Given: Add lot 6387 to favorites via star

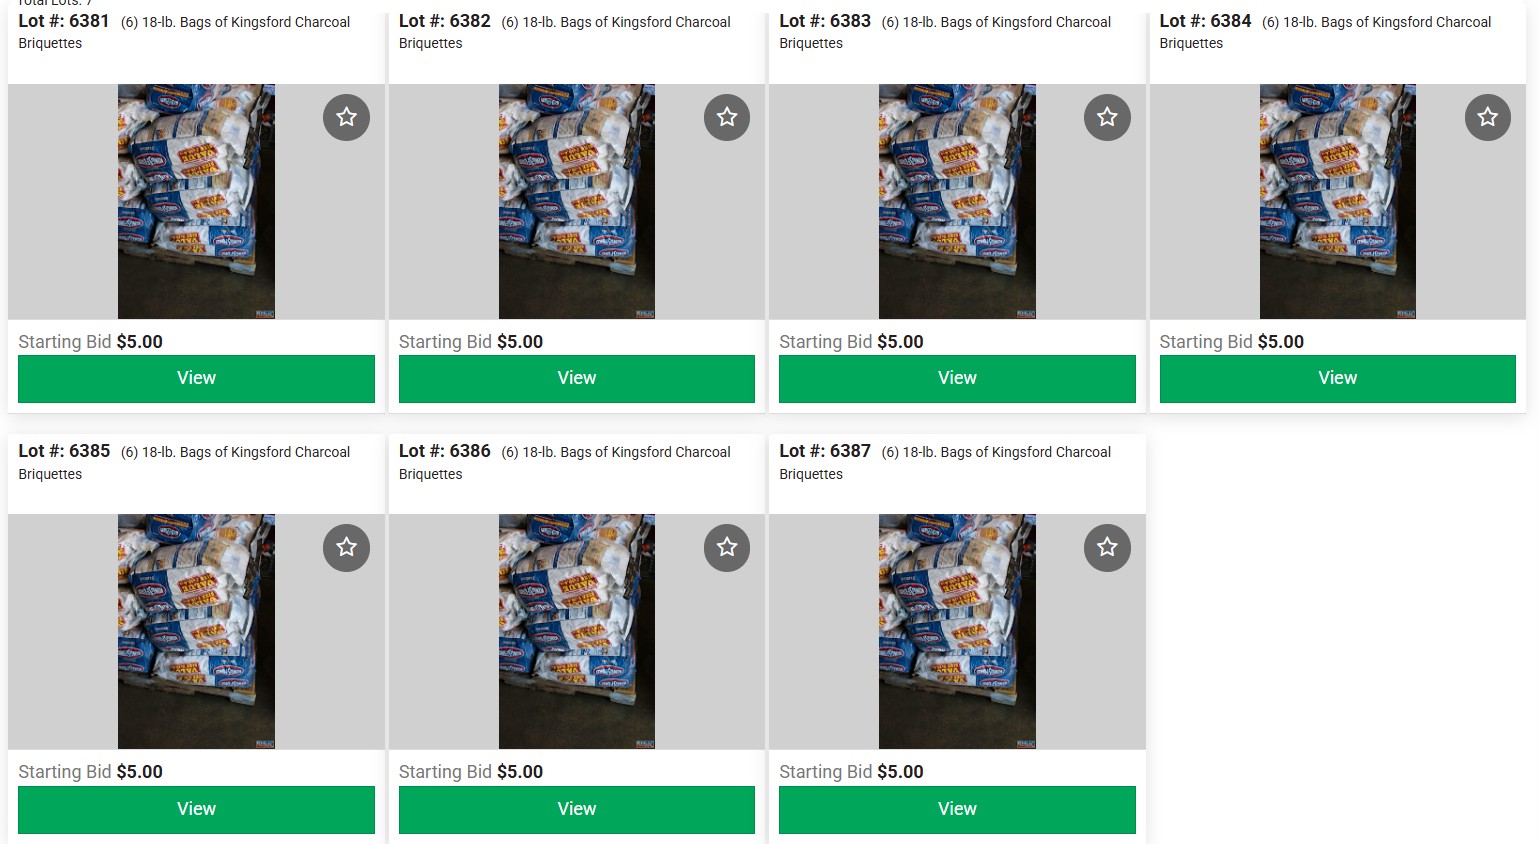Looking at the screenshot, I should 1107,548.
